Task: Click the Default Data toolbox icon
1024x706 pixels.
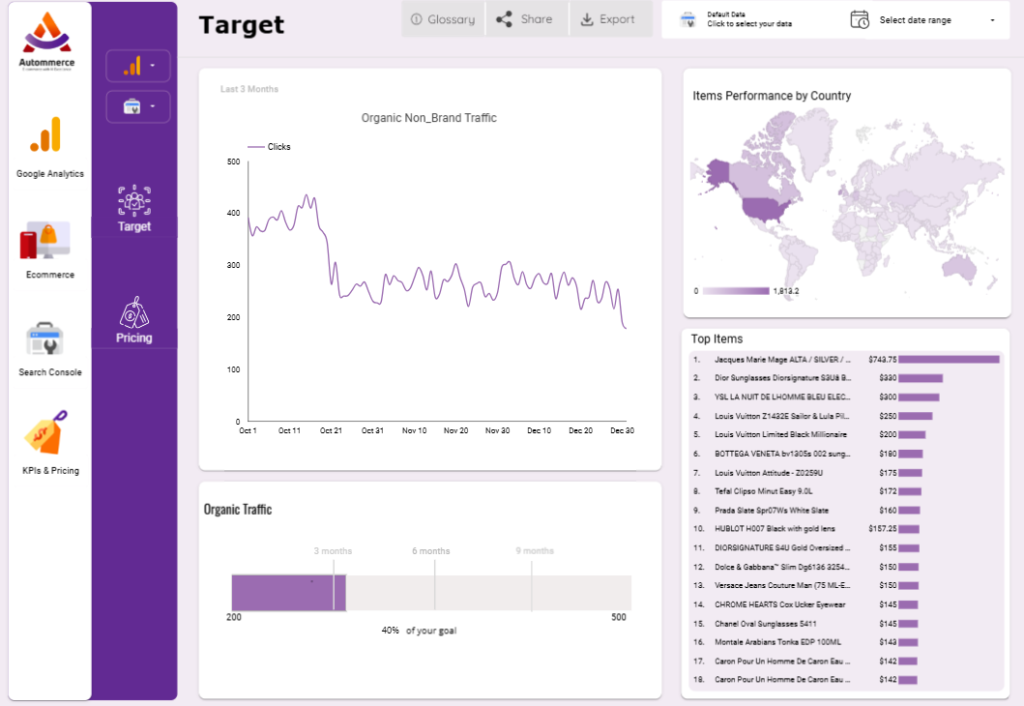Action: coord(688,20)
